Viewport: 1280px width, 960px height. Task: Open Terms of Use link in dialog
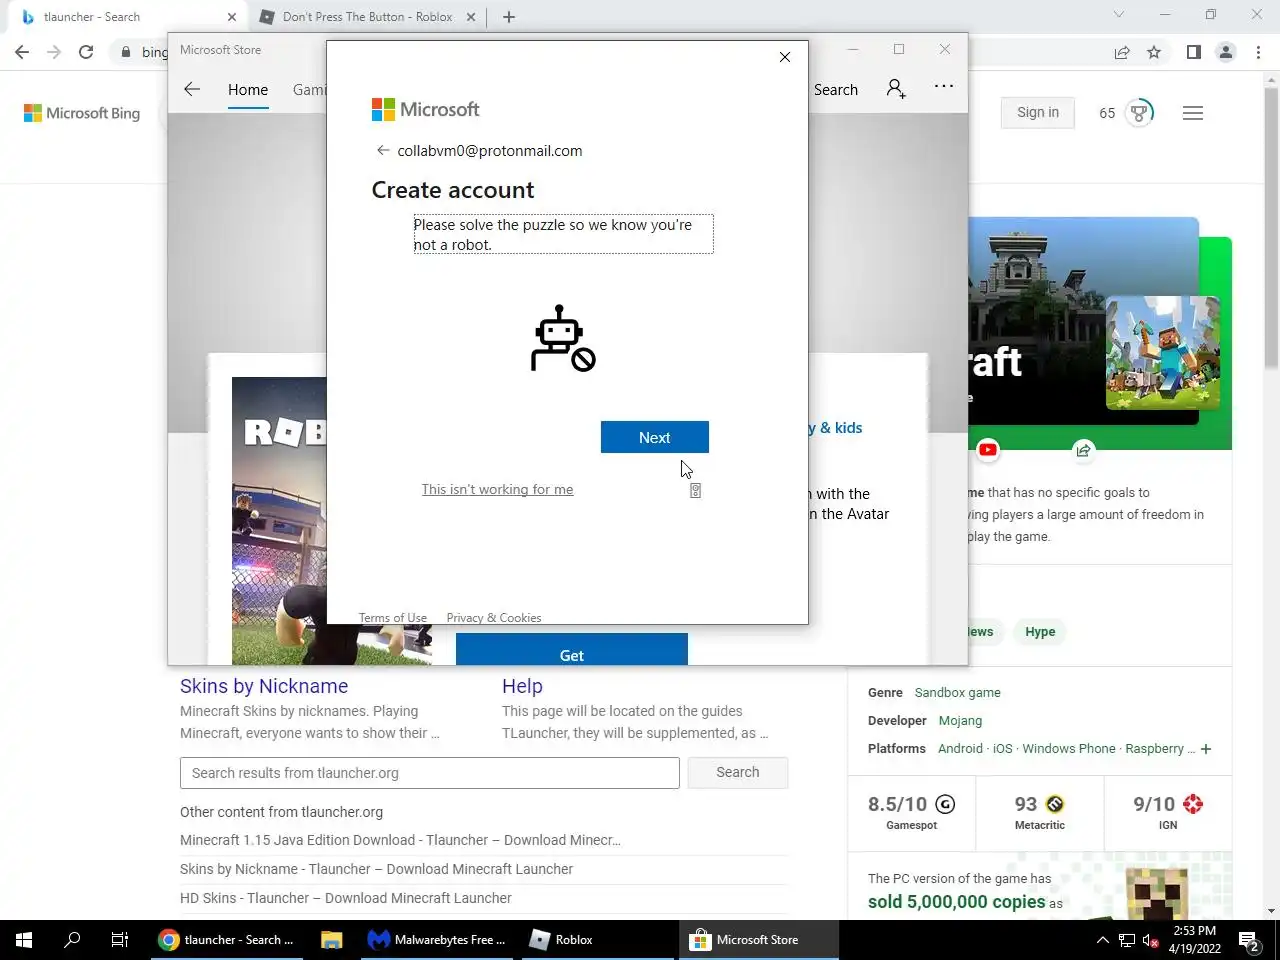tap(393, 618)
